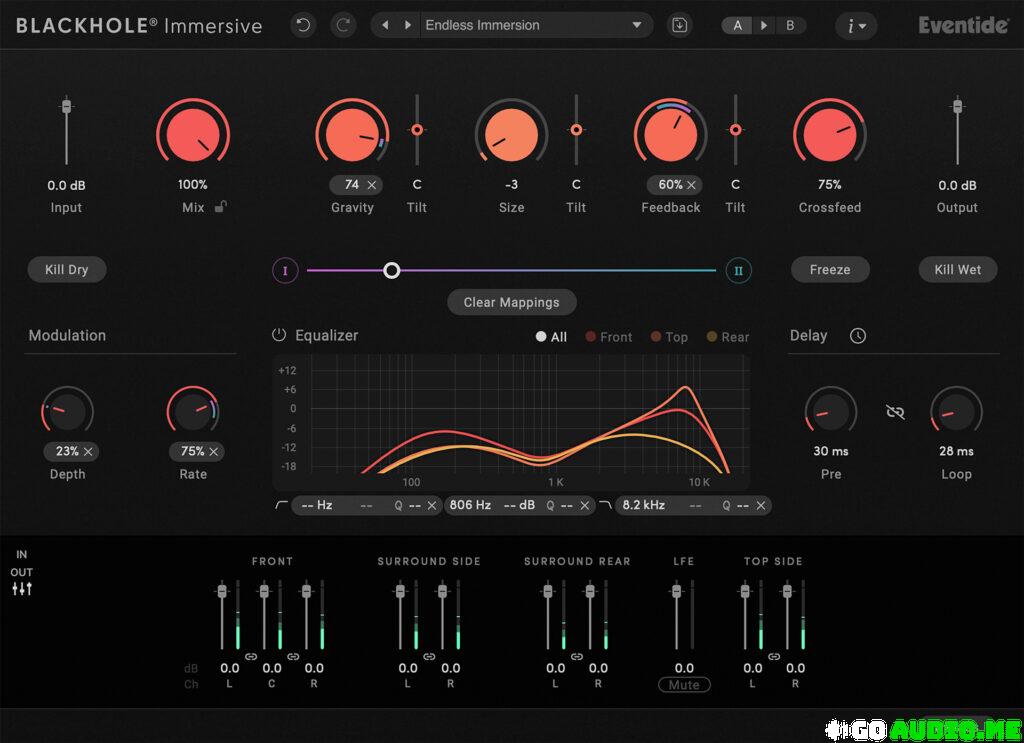Image resolution: width=1024 pixels, height=743 pixels.
Task: Select the Rear EQ view
Action: pos(728,337)
